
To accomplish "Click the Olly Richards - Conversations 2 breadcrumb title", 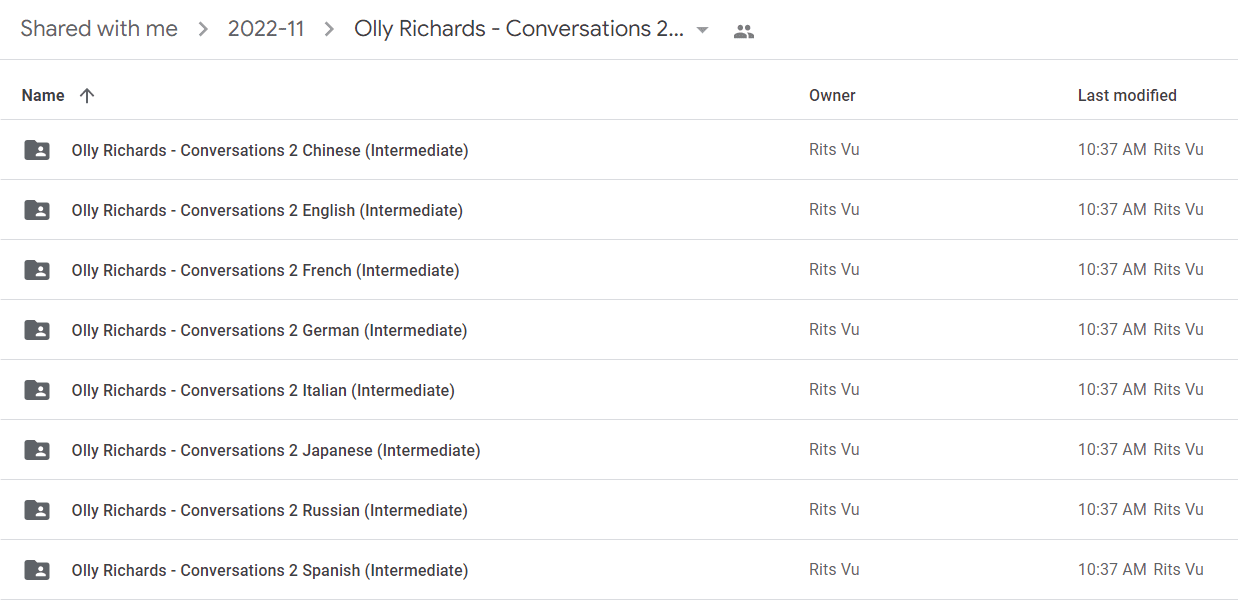I will coord(519,29).
